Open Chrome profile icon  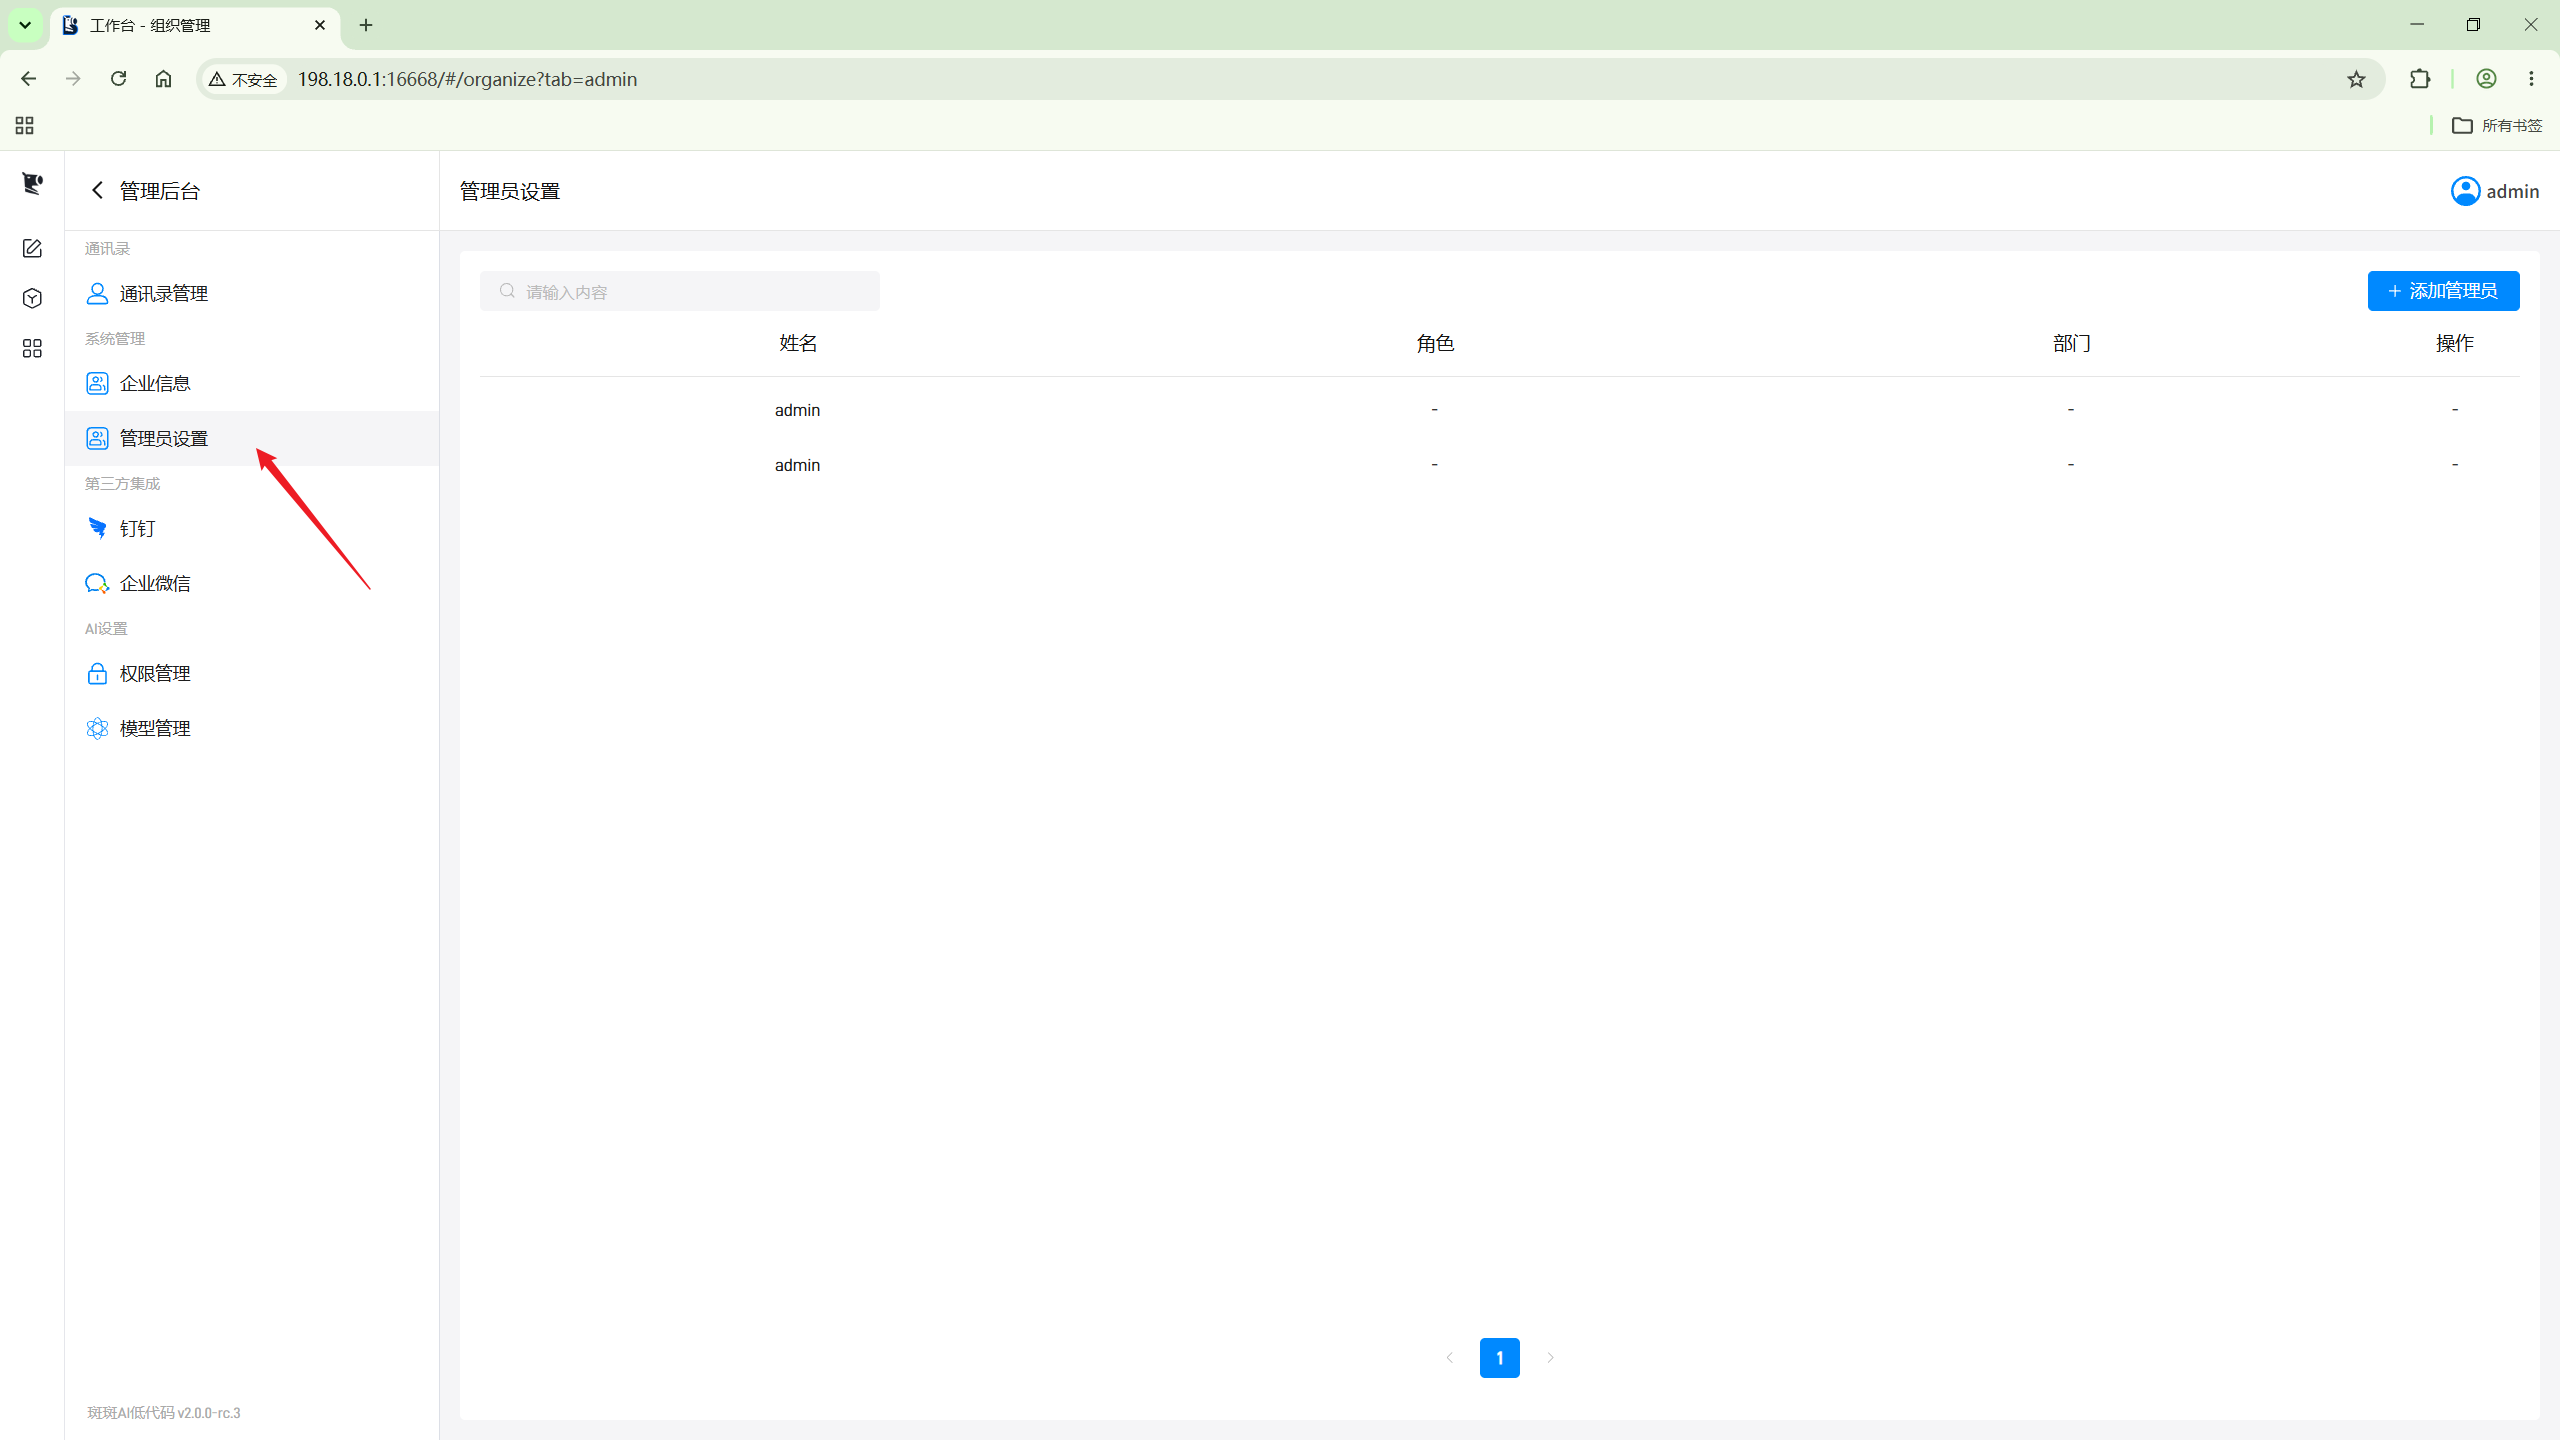pos(2486,79)
